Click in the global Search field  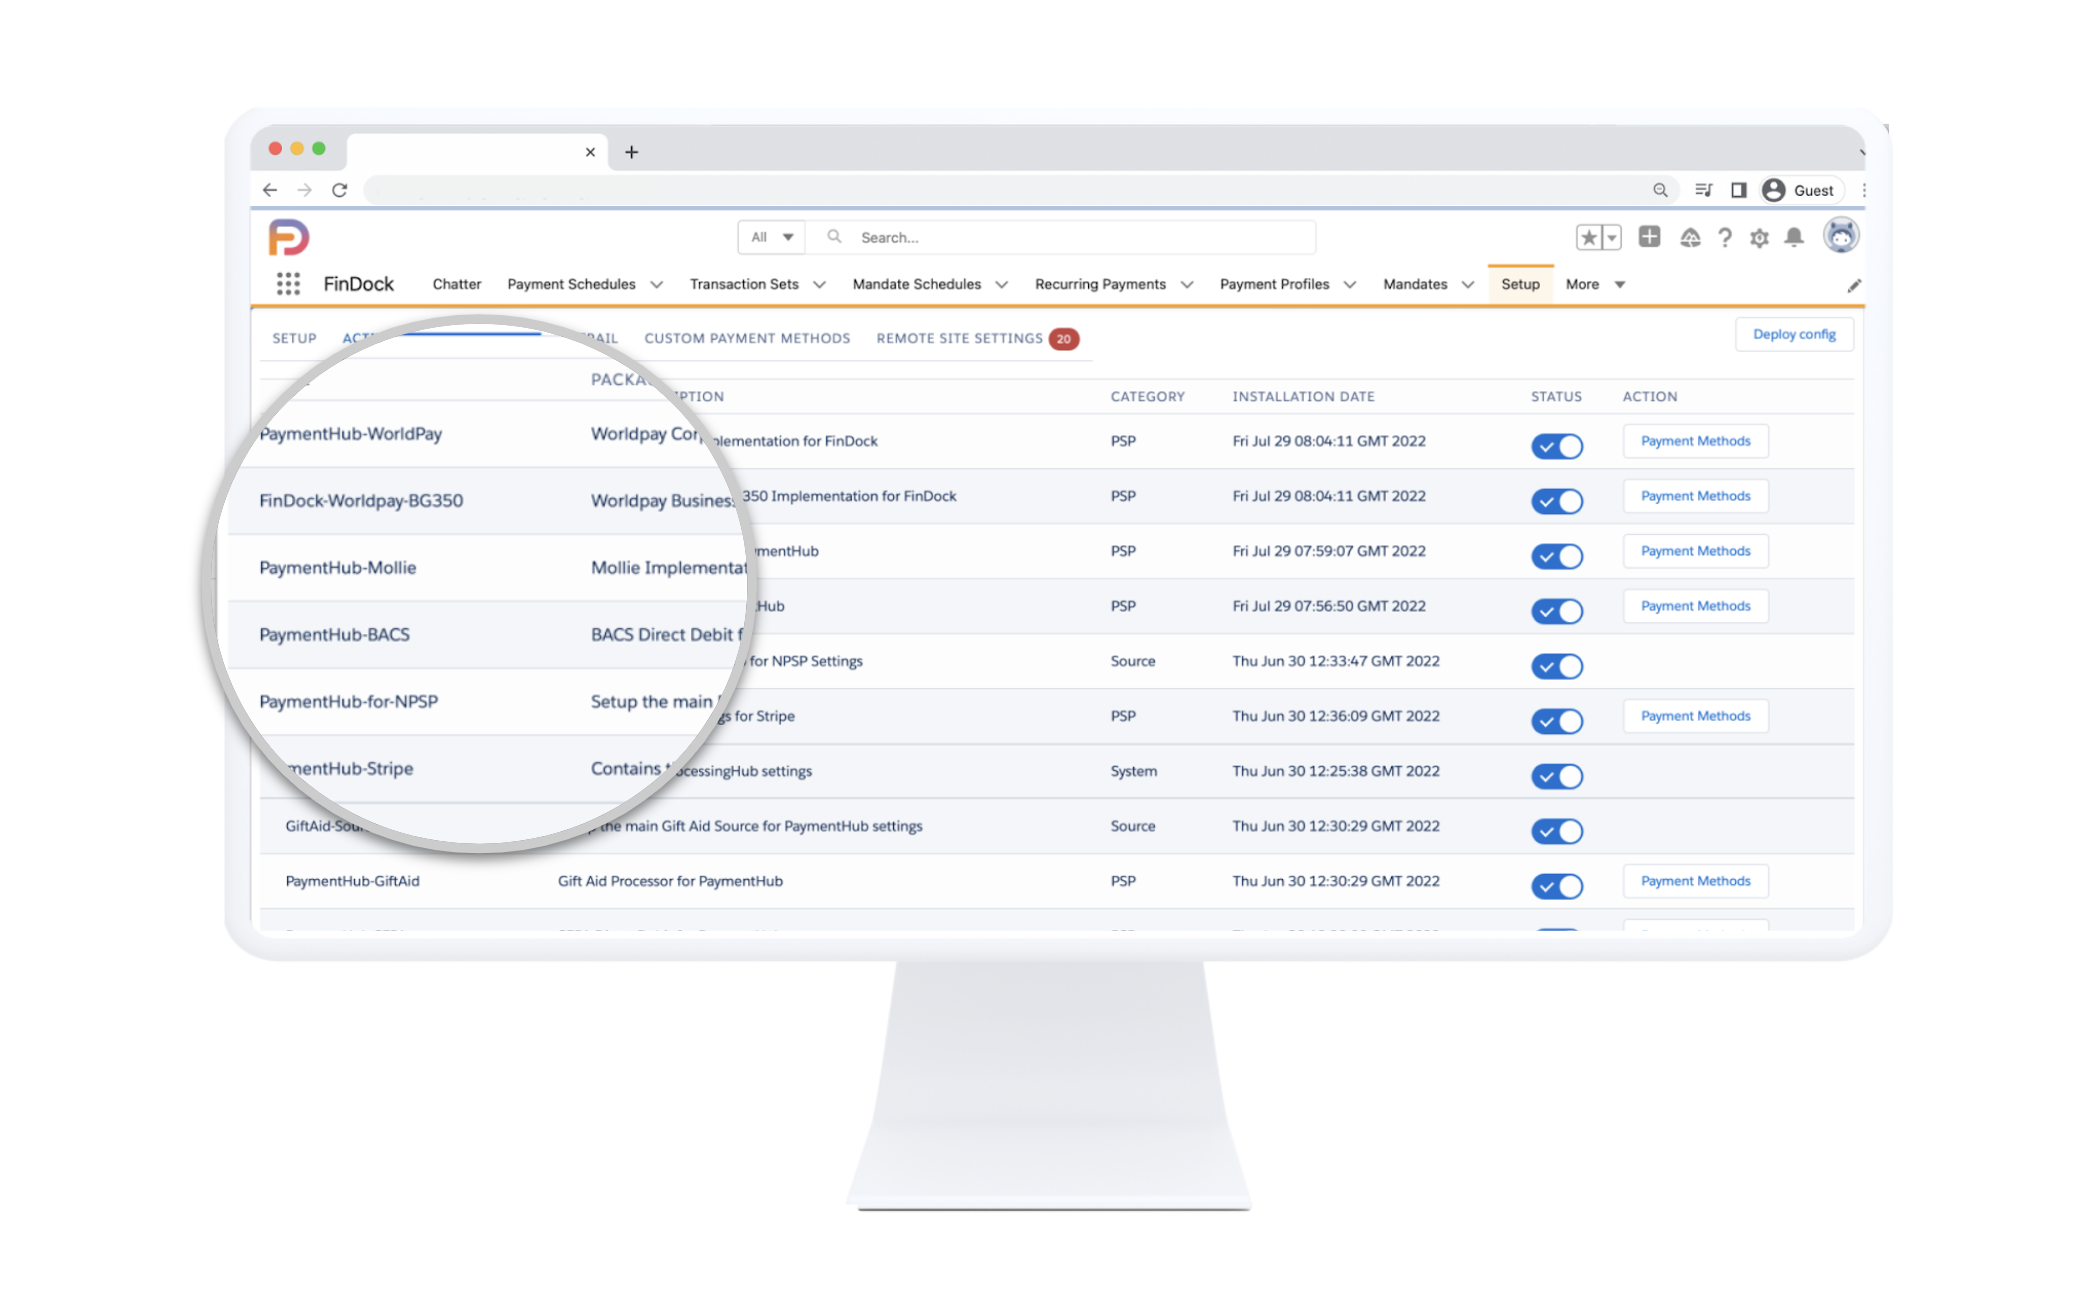[1061, 237]
